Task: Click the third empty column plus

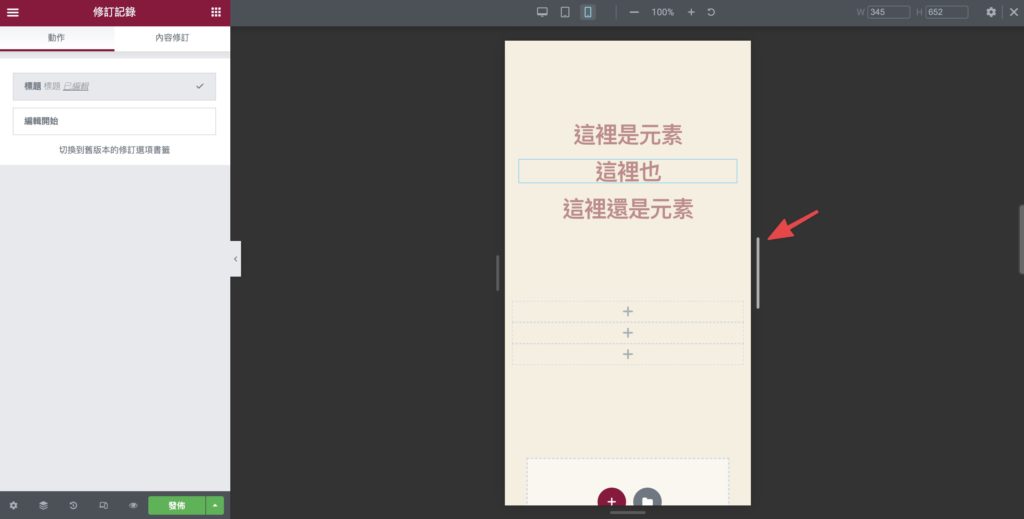Action: pyautogui.click(x=628, y=354)
